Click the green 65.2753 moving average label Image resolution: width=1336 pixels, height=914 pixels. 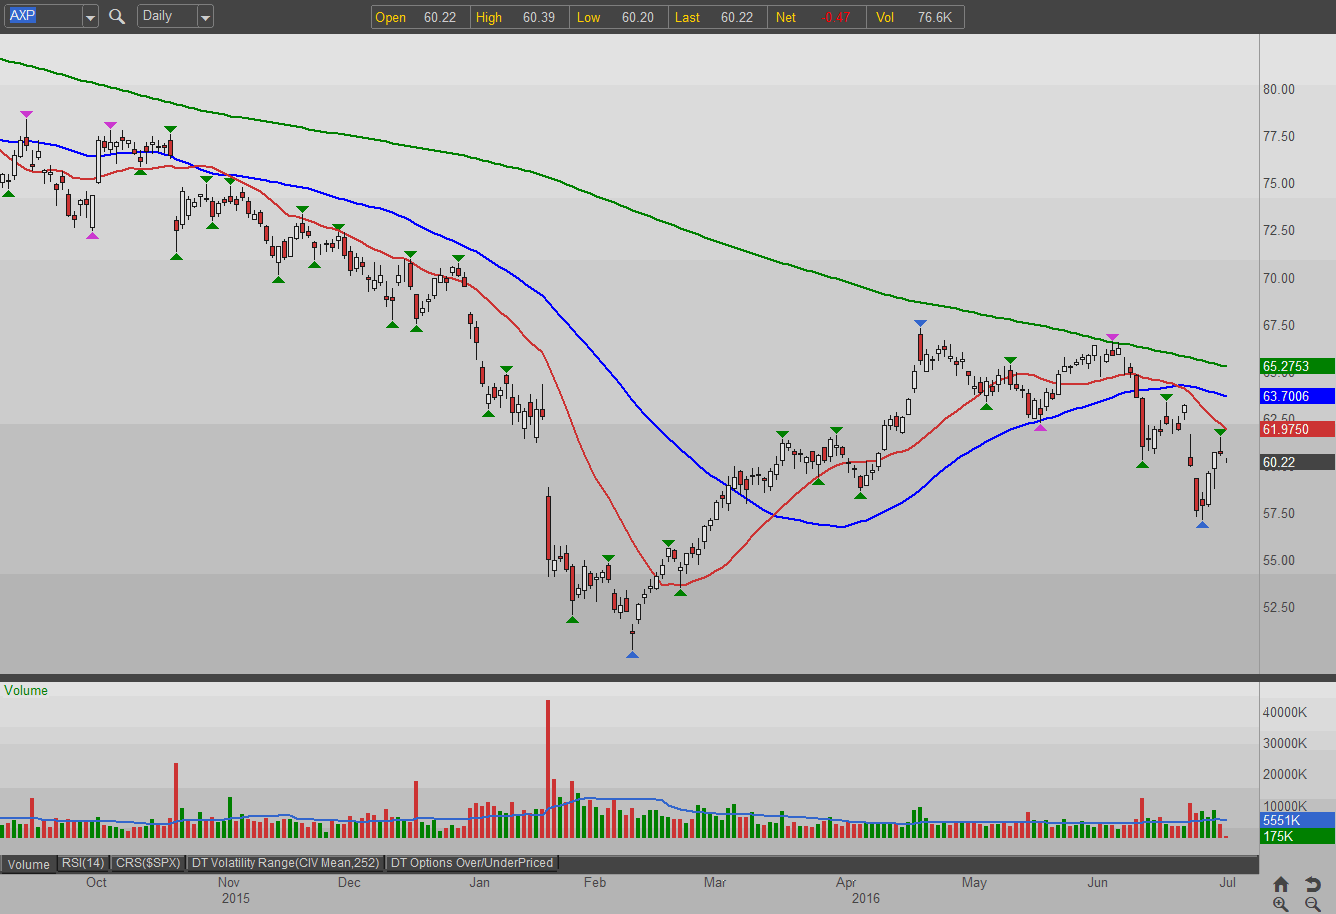point(1297,366)
